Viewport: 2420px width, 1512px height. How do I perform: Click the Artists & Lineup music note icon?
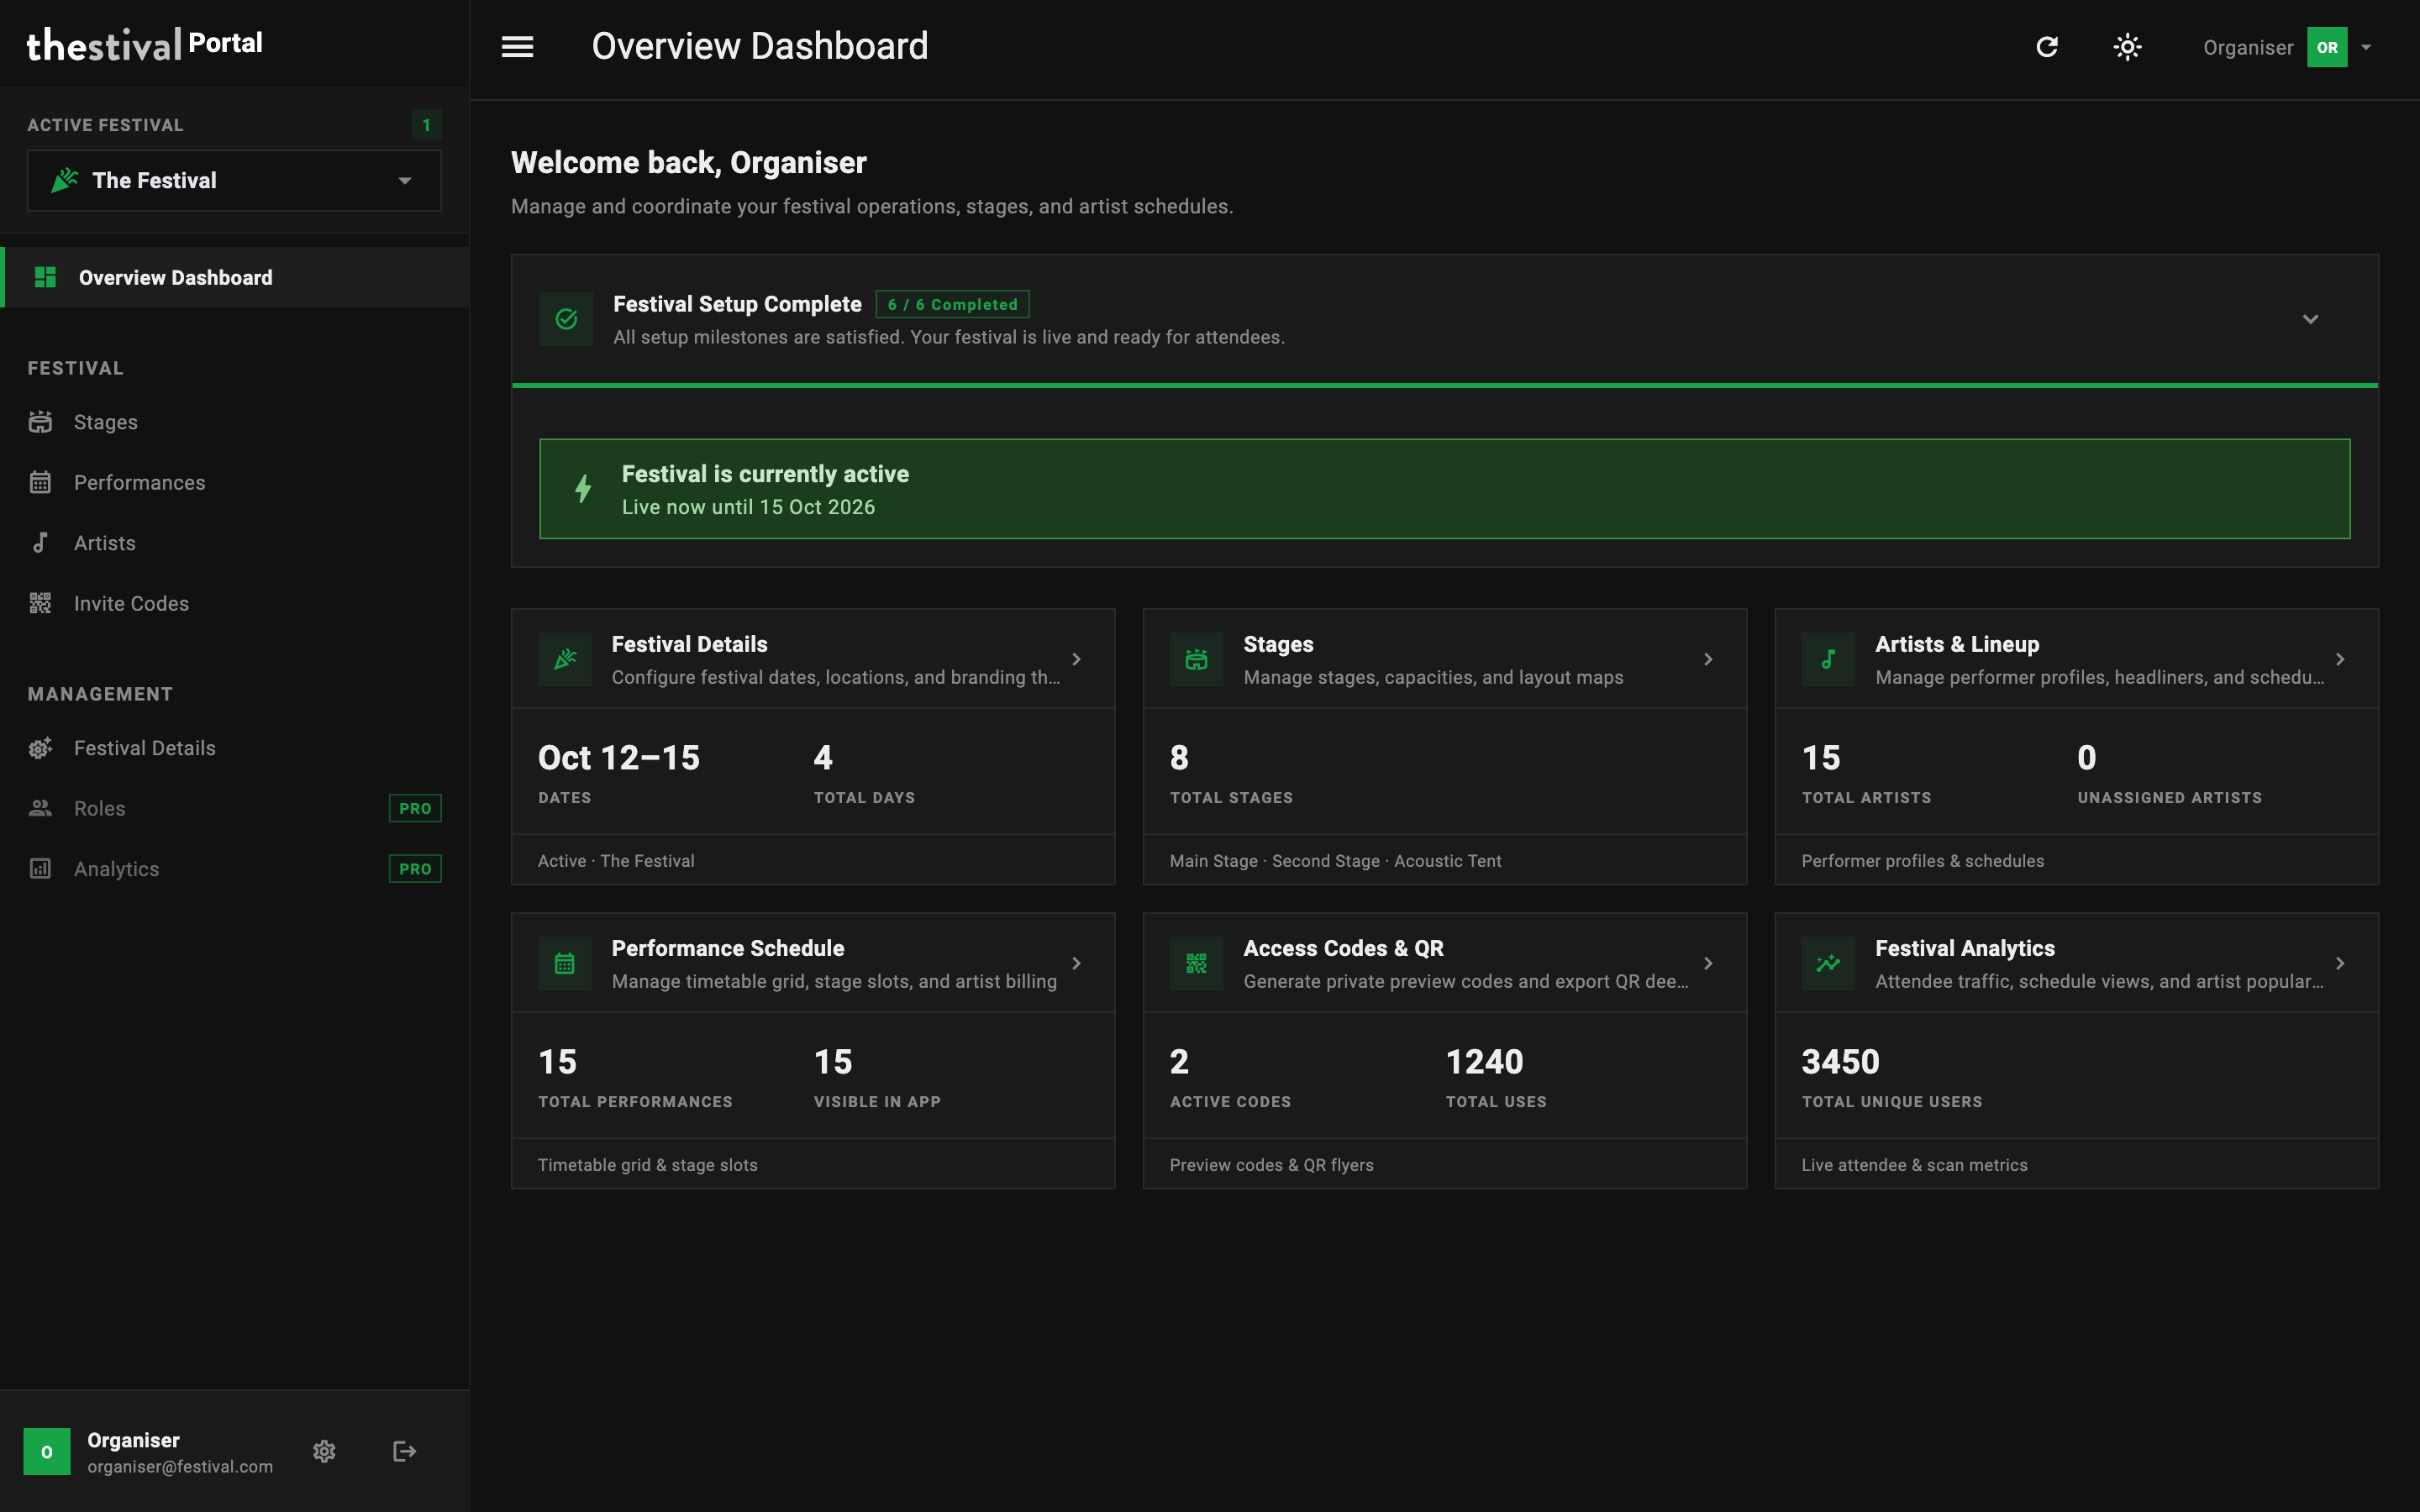[x=1828, y=659]
